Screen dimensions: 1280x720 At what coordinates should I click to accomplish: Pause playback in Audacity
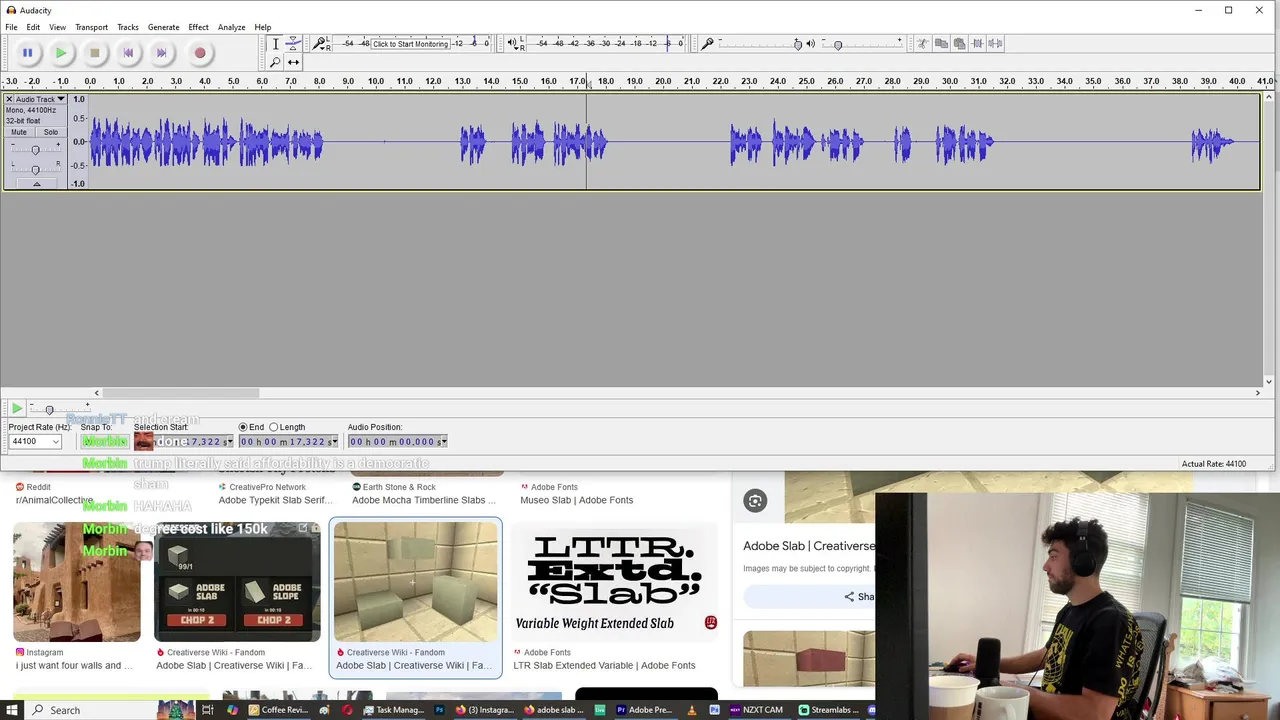27,53
